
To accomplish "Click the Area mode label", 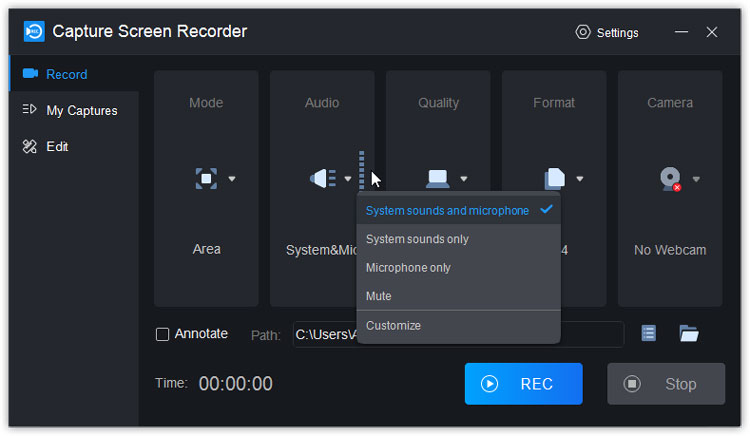I will [207, 249].
